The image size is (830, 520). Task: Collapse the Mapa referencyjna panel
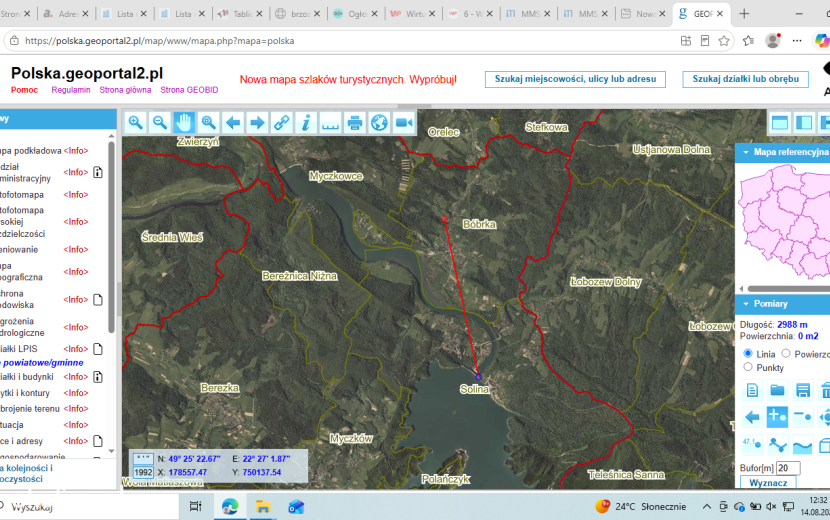pyautogui.click(x=746, y=153)
